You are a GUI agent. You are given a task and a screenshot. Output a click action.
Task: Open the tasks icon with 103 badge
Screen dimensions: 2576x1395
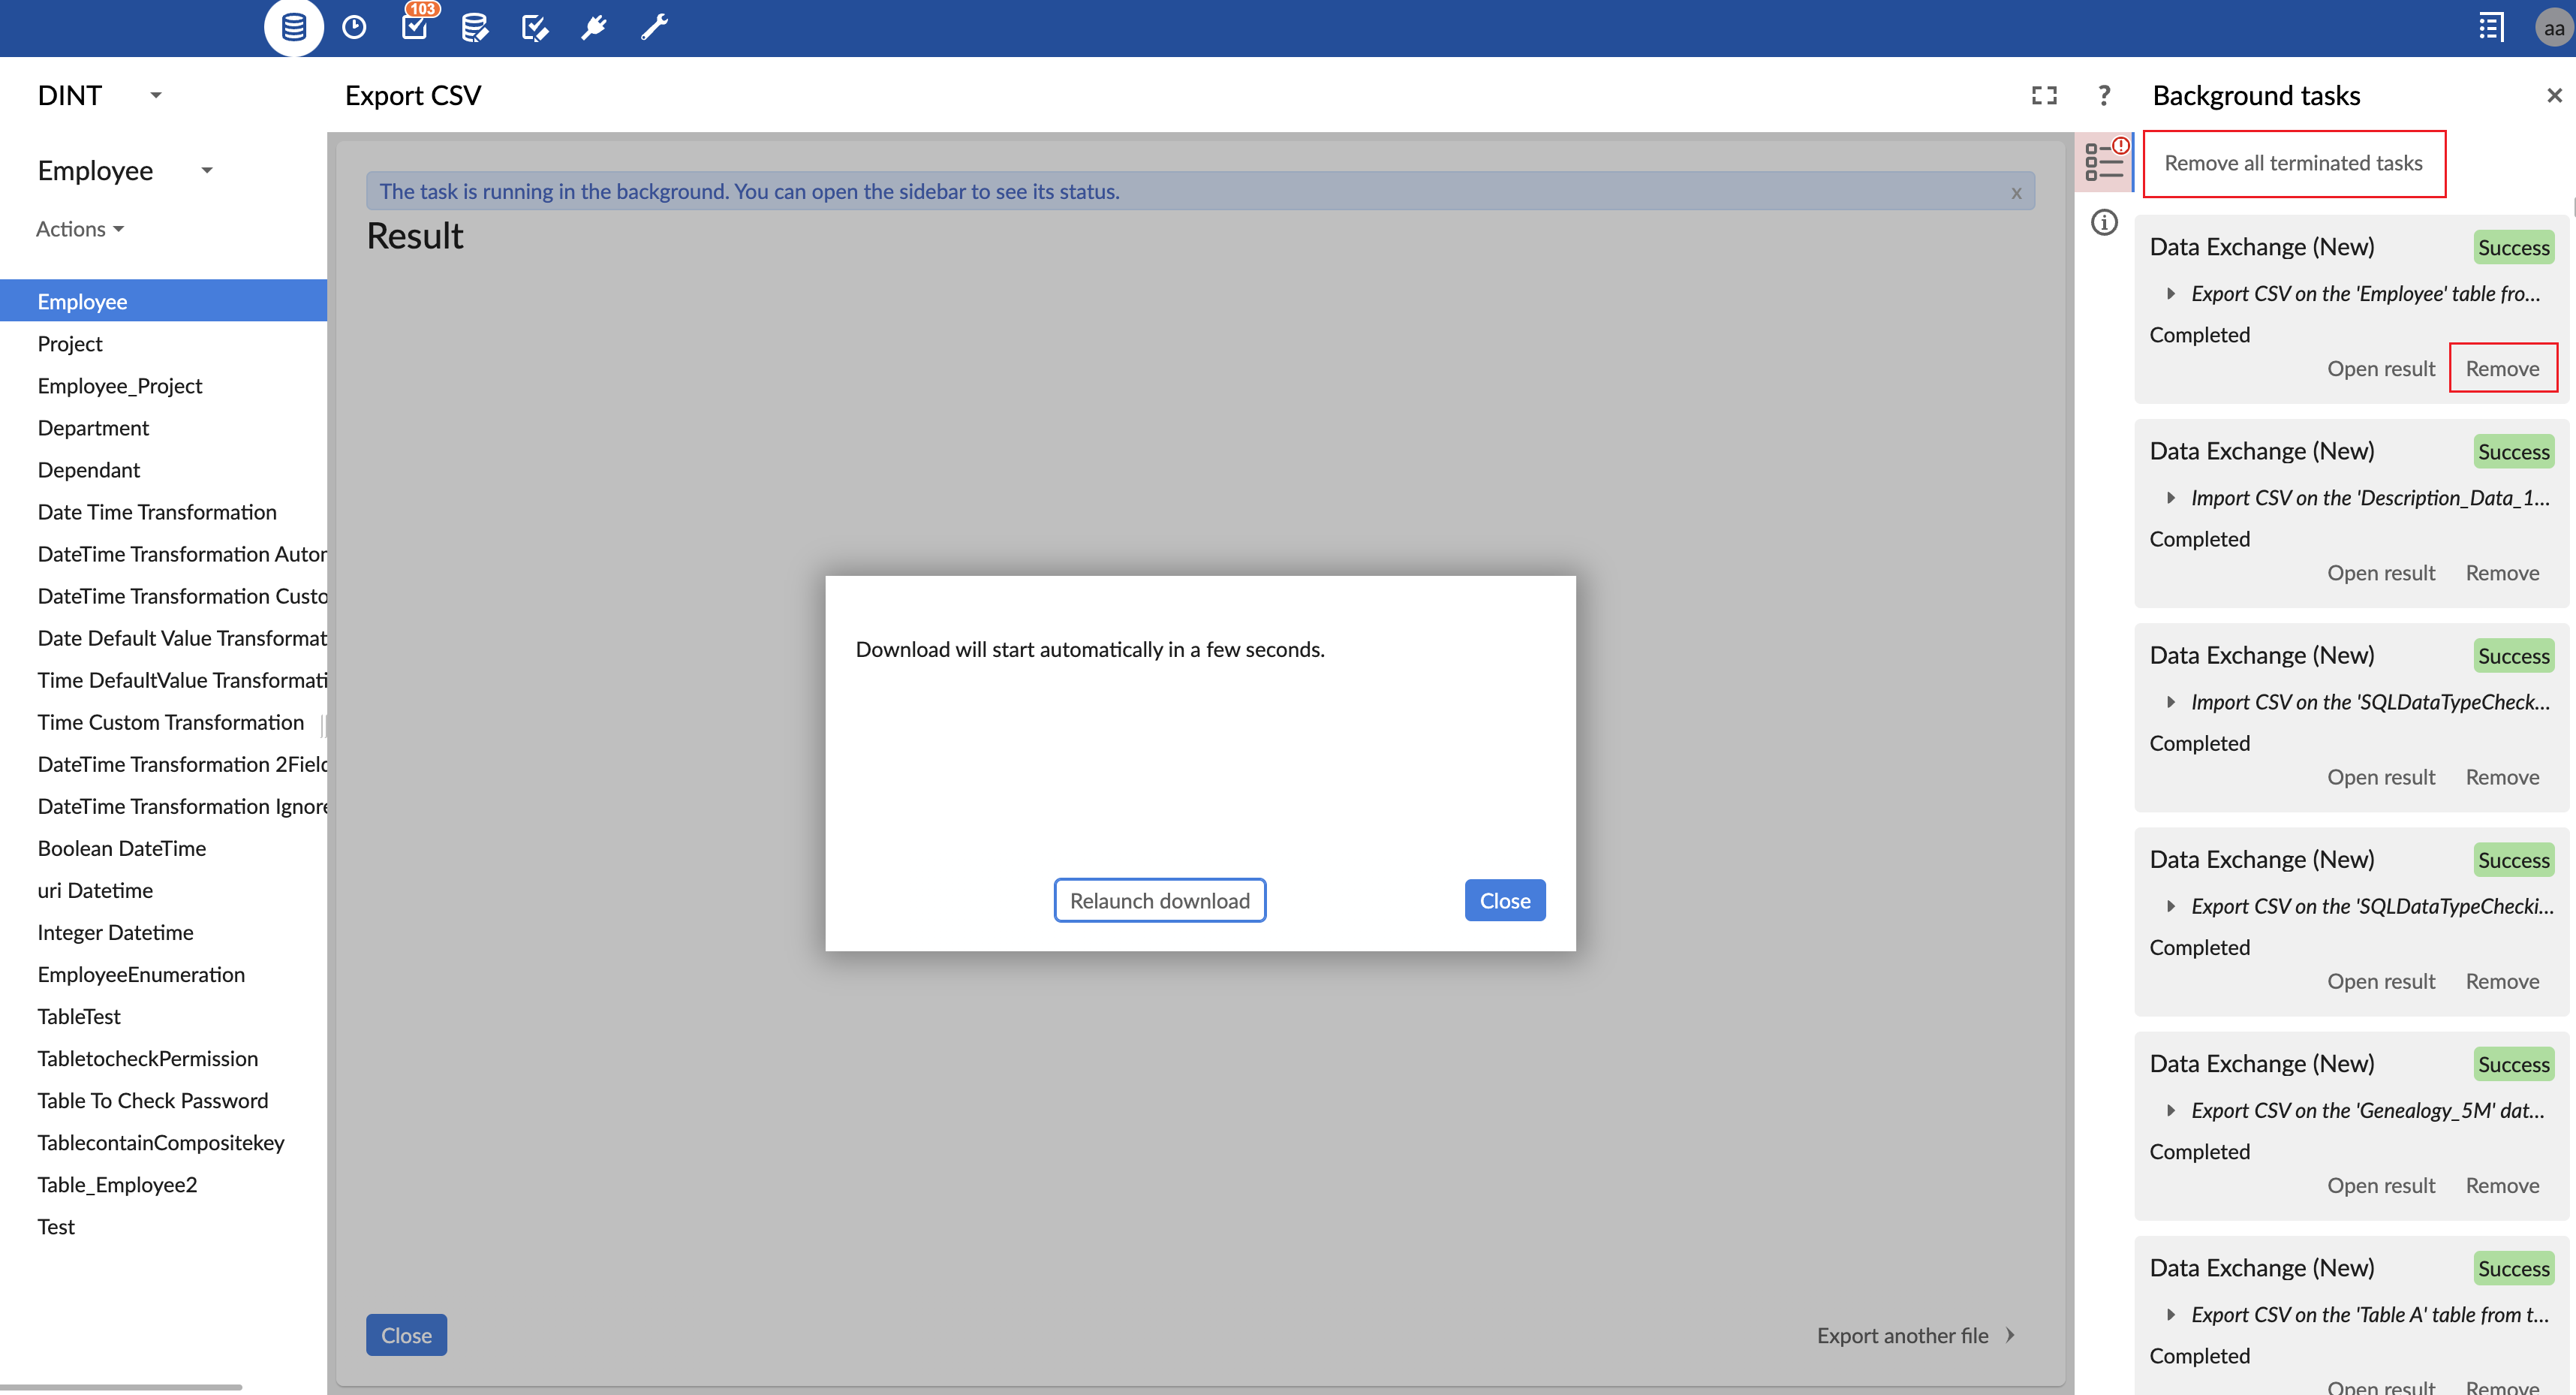pos(415,27)
